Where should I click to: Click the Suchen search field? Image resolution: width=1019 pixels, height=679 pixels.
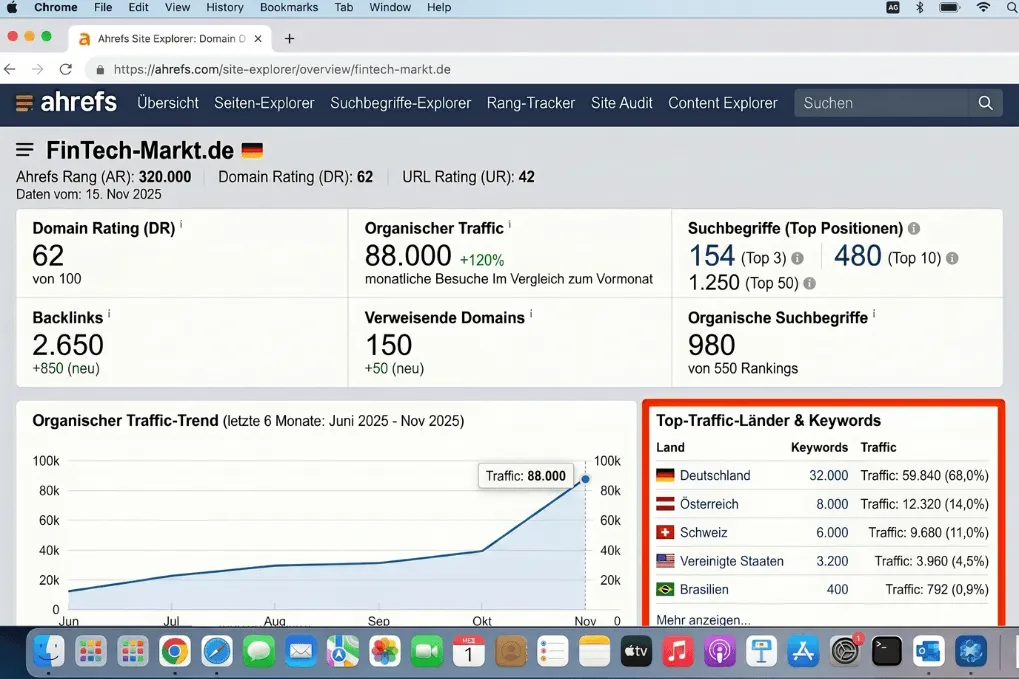881,103
